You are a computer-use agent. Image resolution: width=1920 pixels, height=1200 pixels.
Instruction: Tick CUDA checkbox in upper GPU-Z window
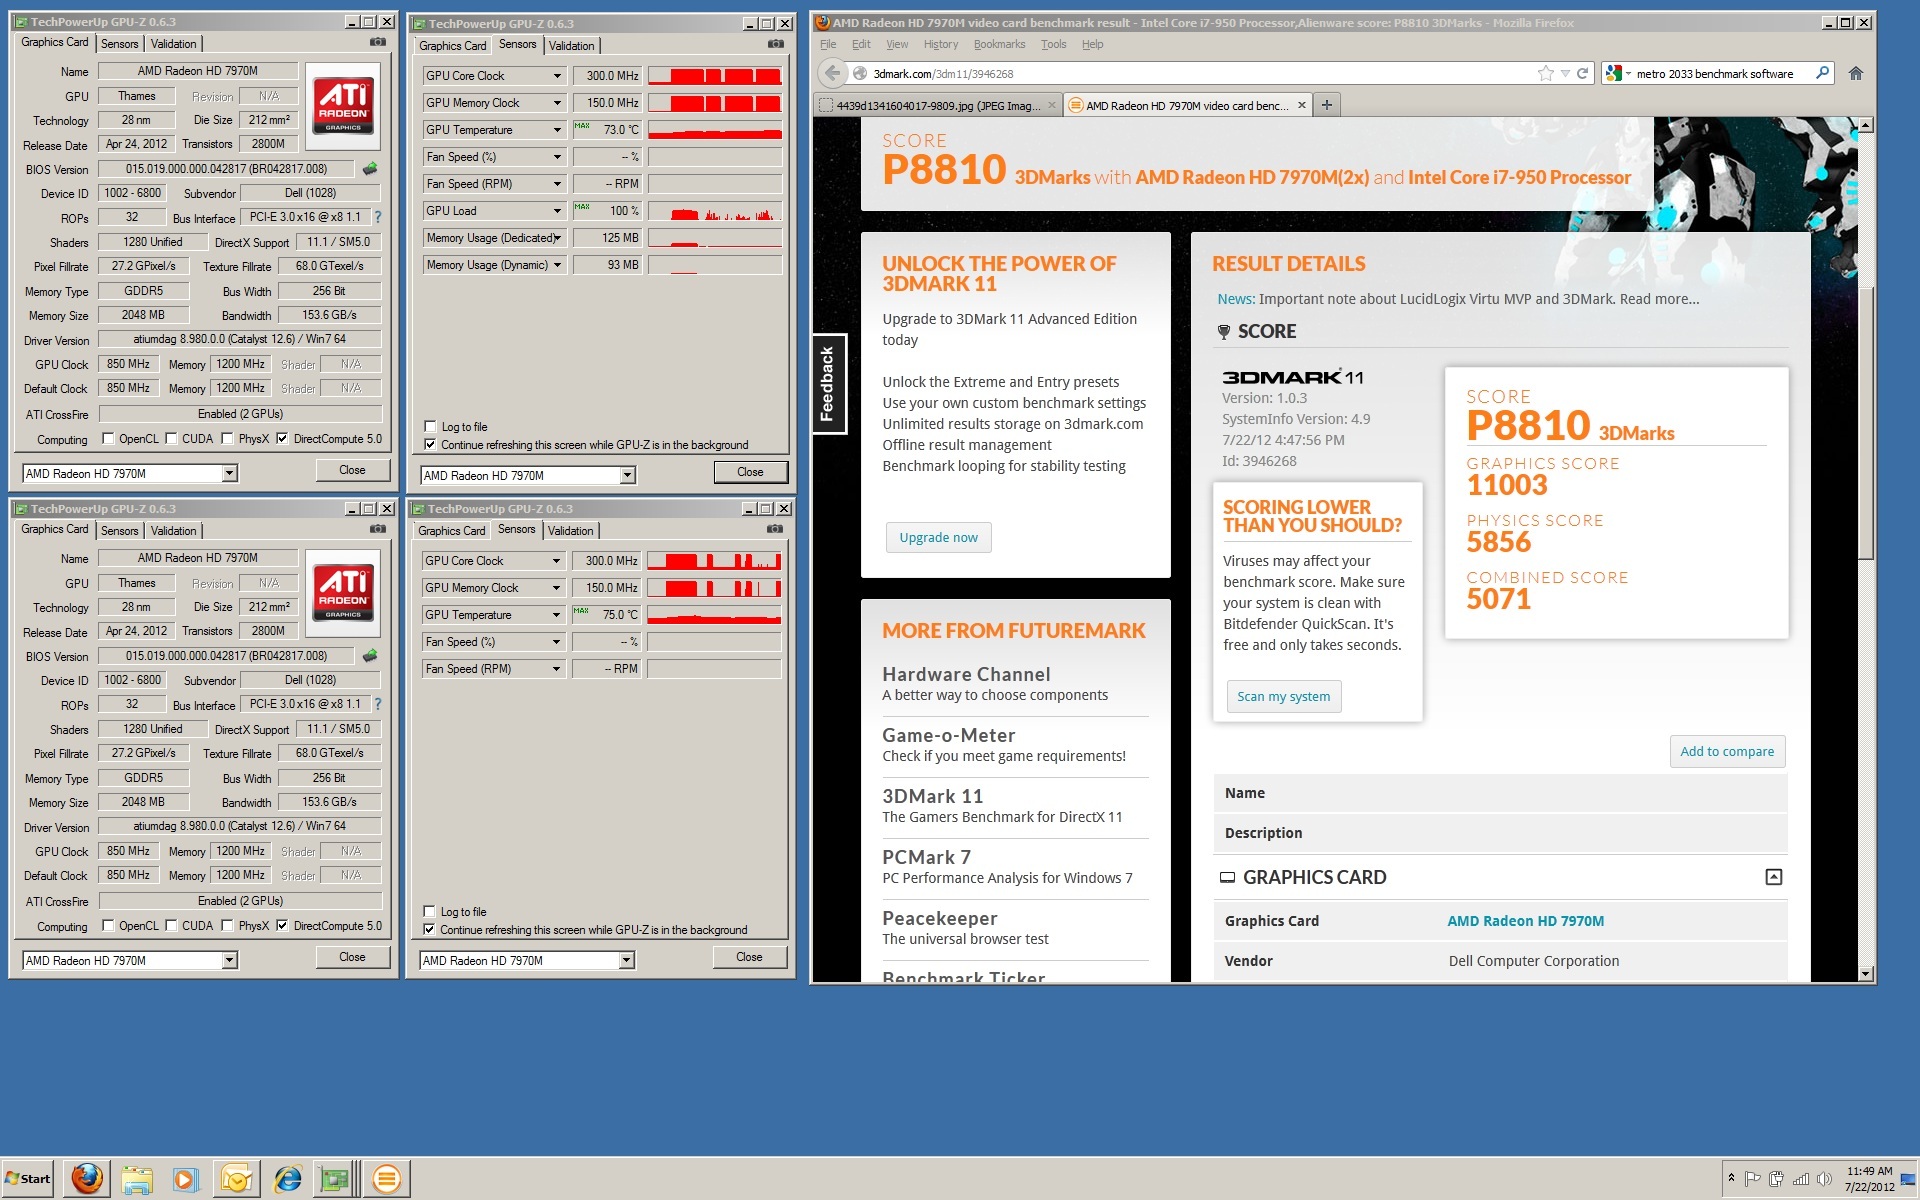coord(171,438)
